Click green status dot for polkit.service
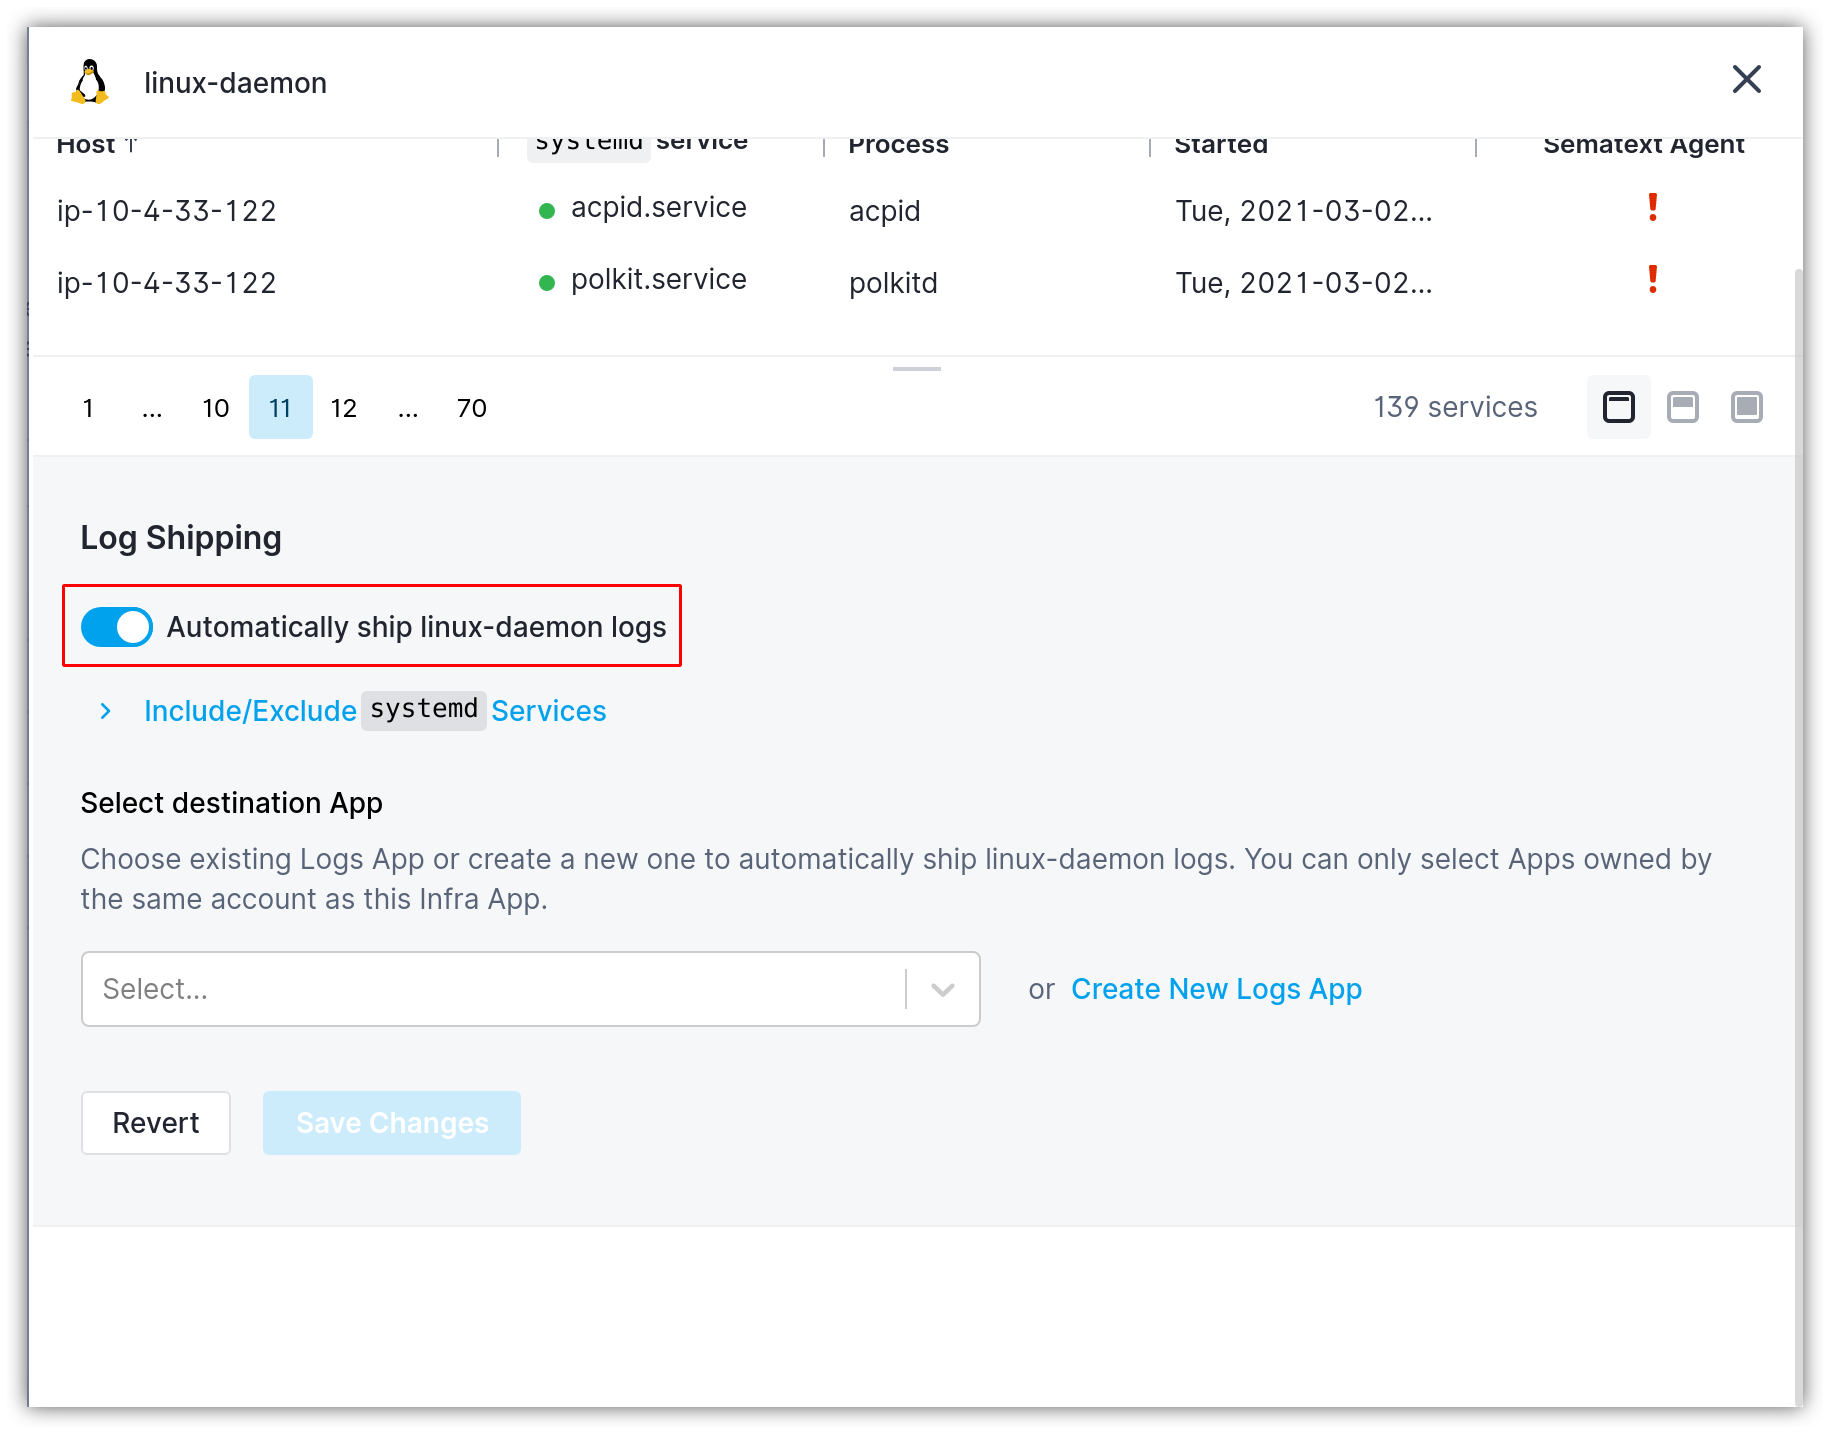This screenshot has height=1434, width=1830. point(547,283)
